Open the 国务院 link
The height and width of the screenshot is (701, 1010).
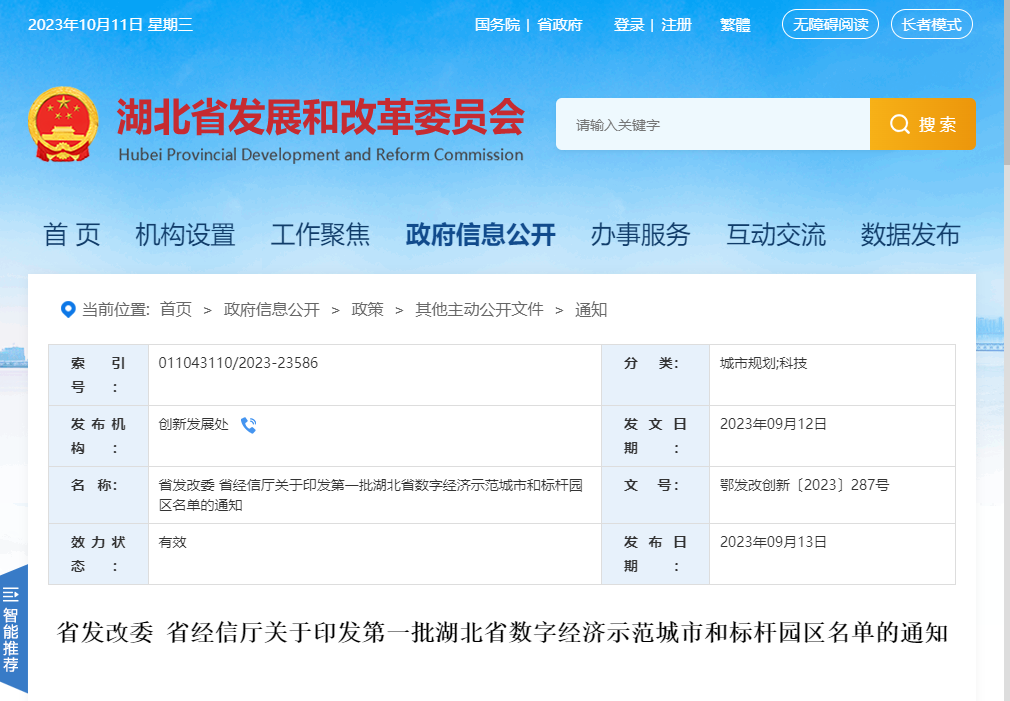point(497,24)
